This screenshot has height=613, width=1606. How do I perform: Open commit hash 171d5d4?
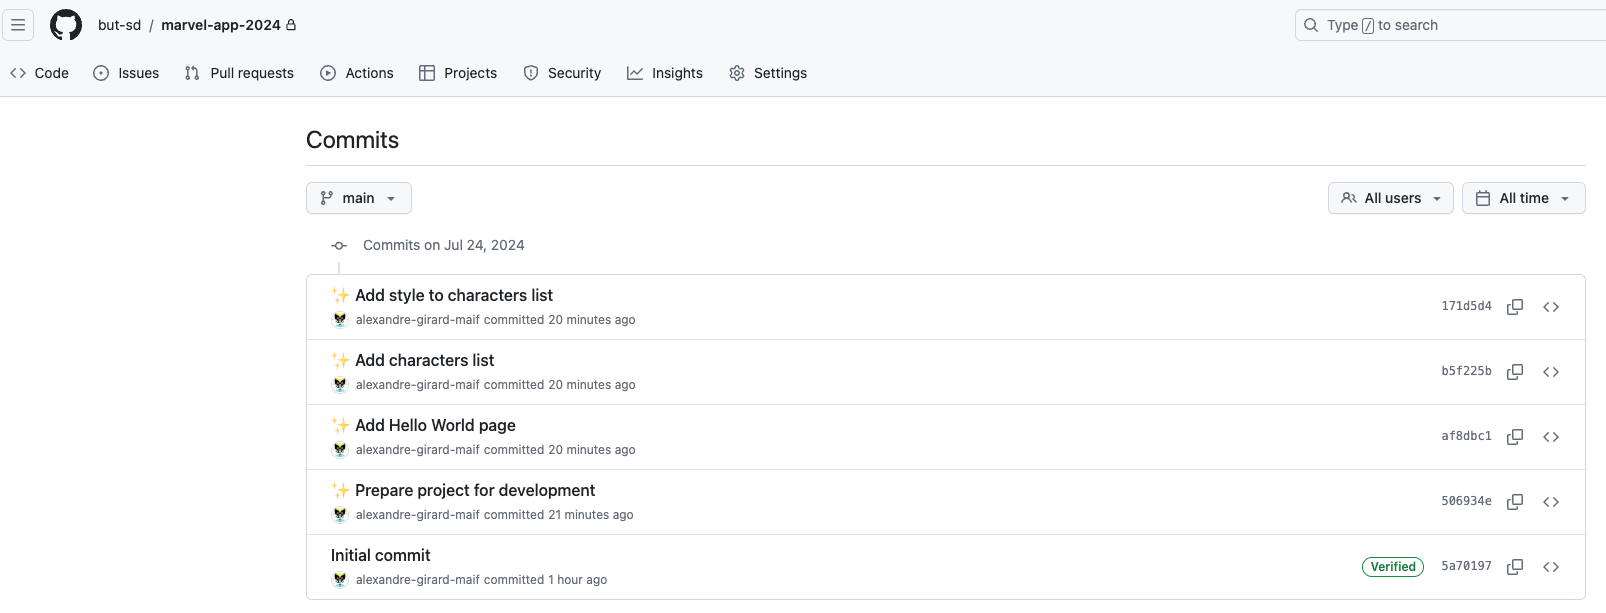(x=1466, y=306)
